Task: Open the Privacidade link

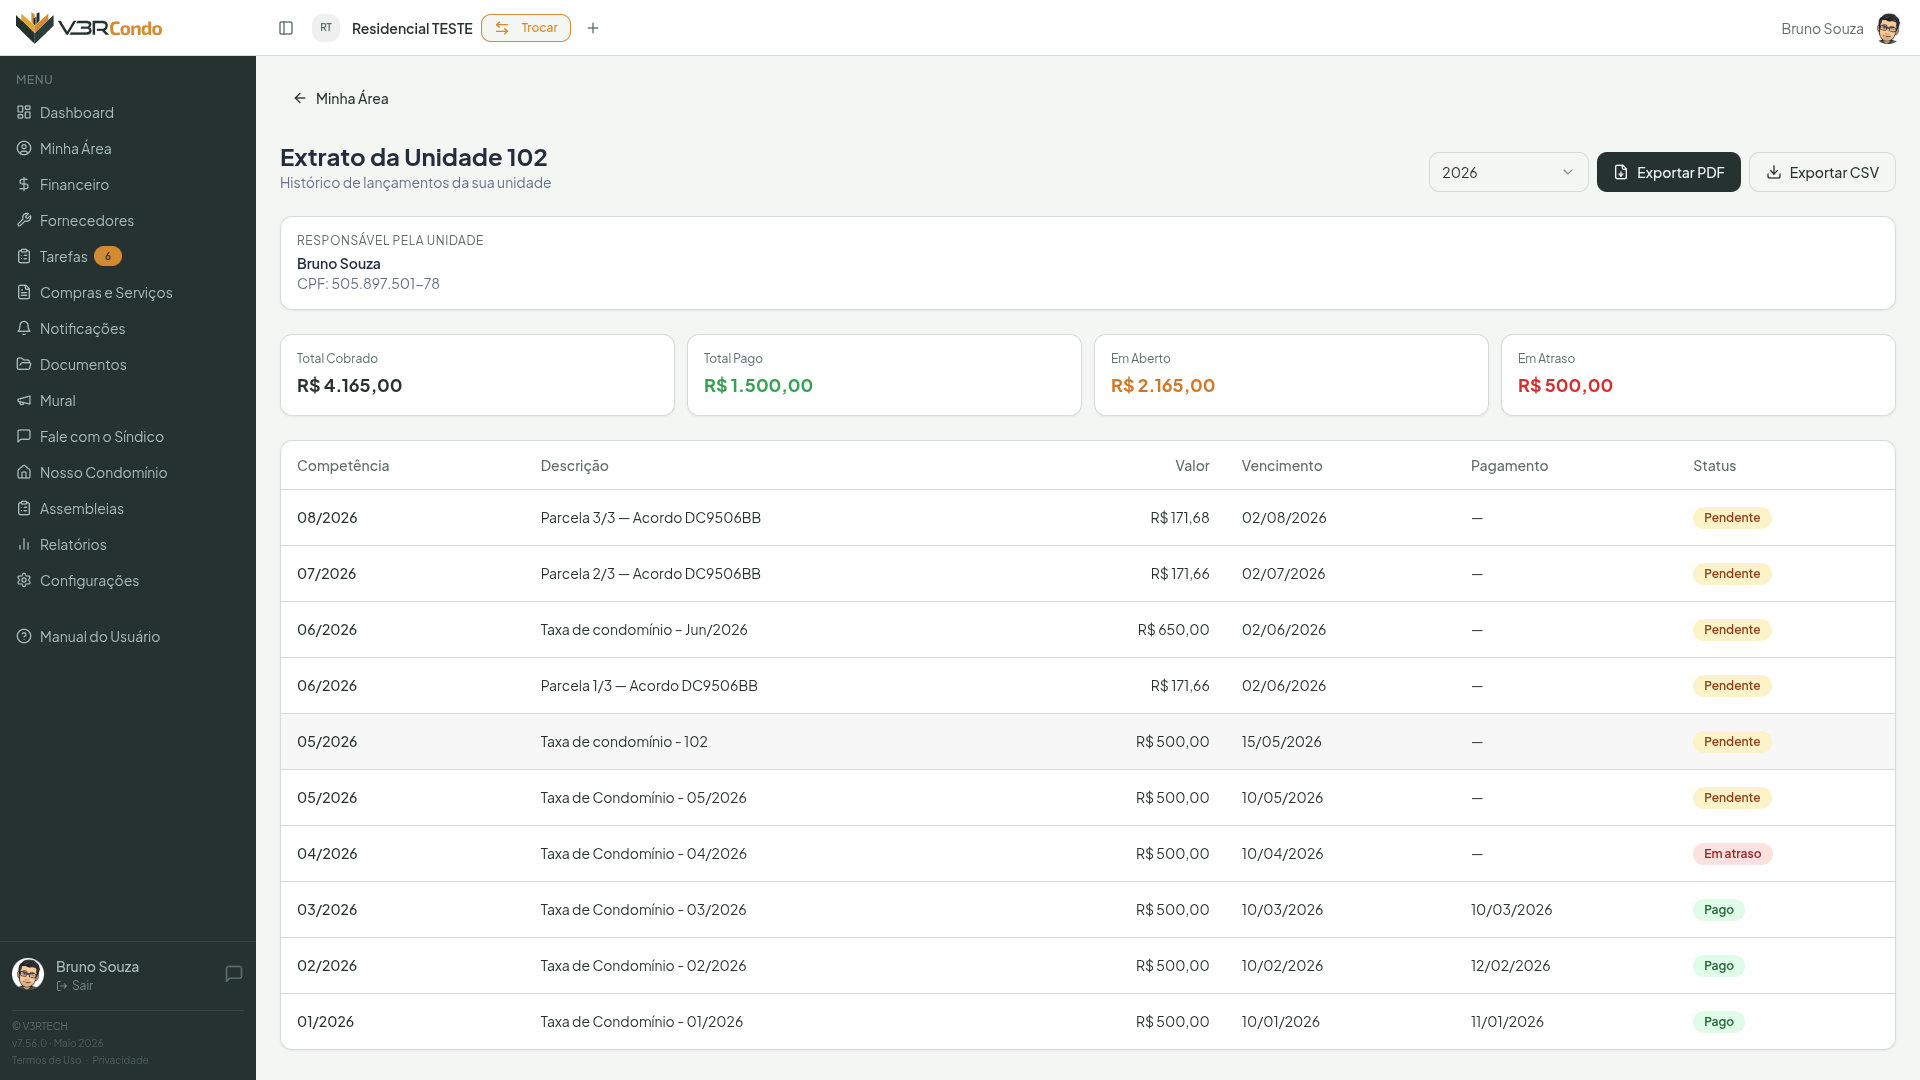Action: coord(120,1060)
